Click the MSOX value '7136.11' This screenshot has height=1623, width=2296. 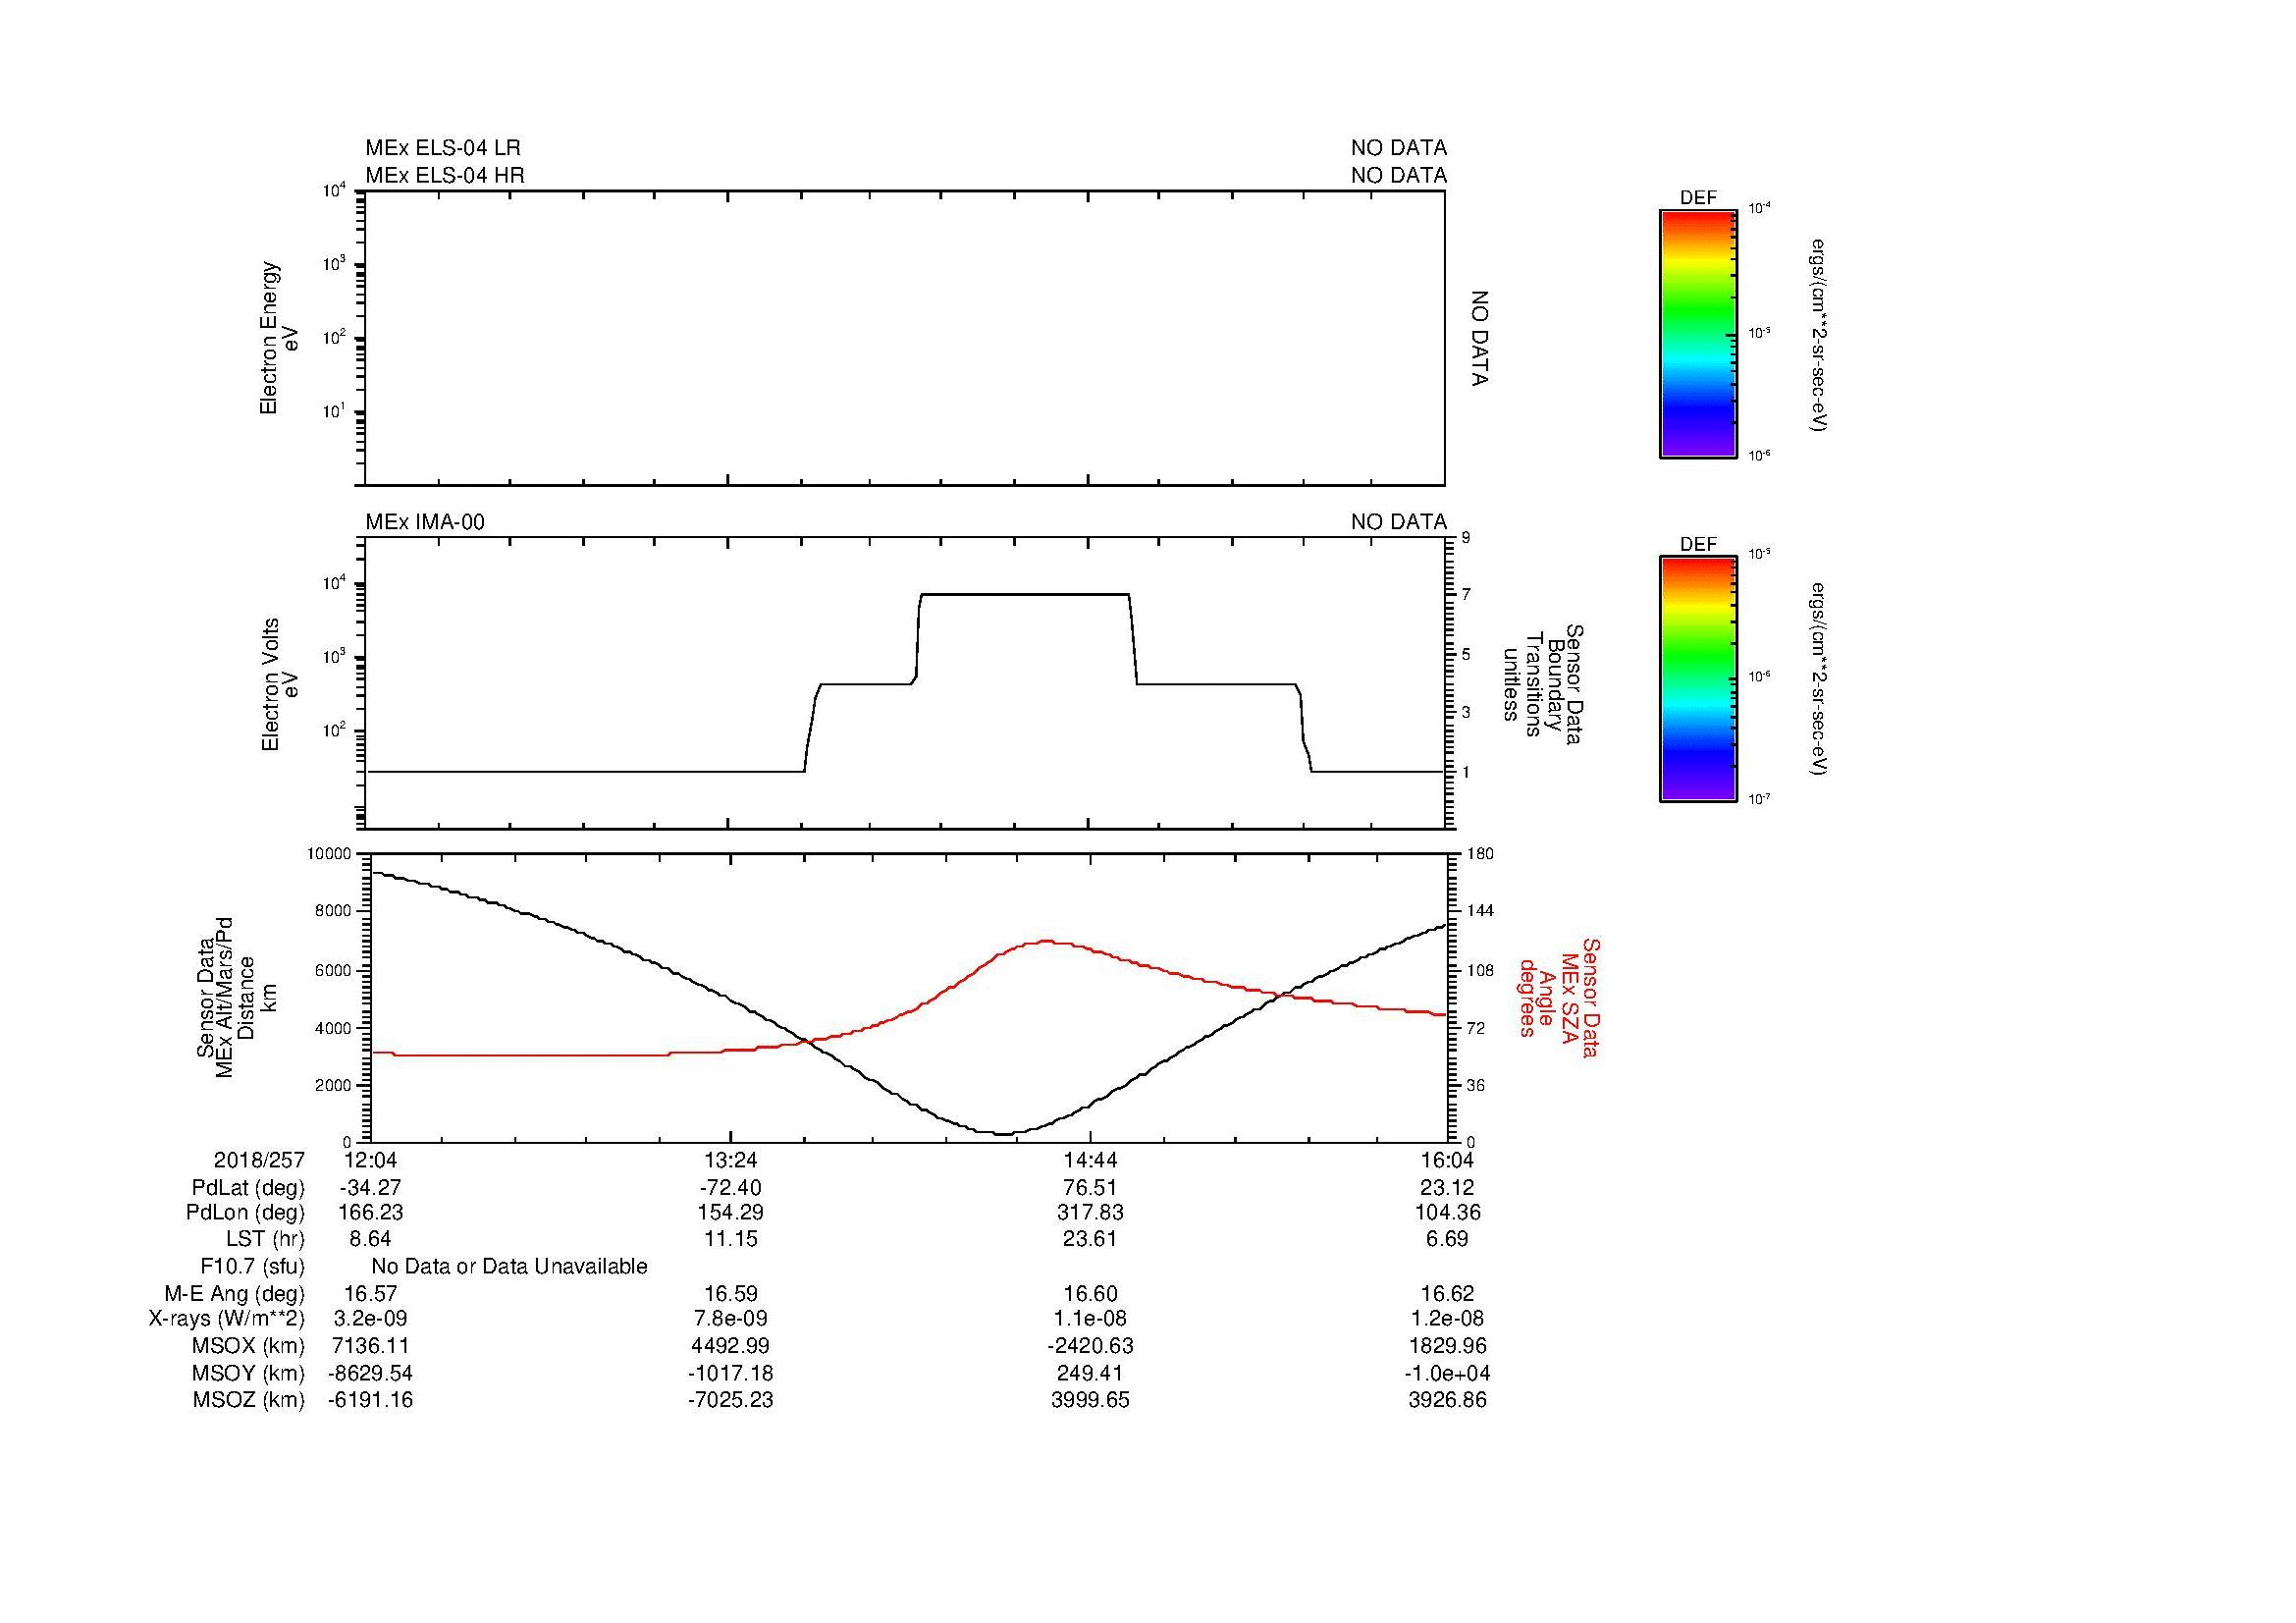click(371, 1347)
